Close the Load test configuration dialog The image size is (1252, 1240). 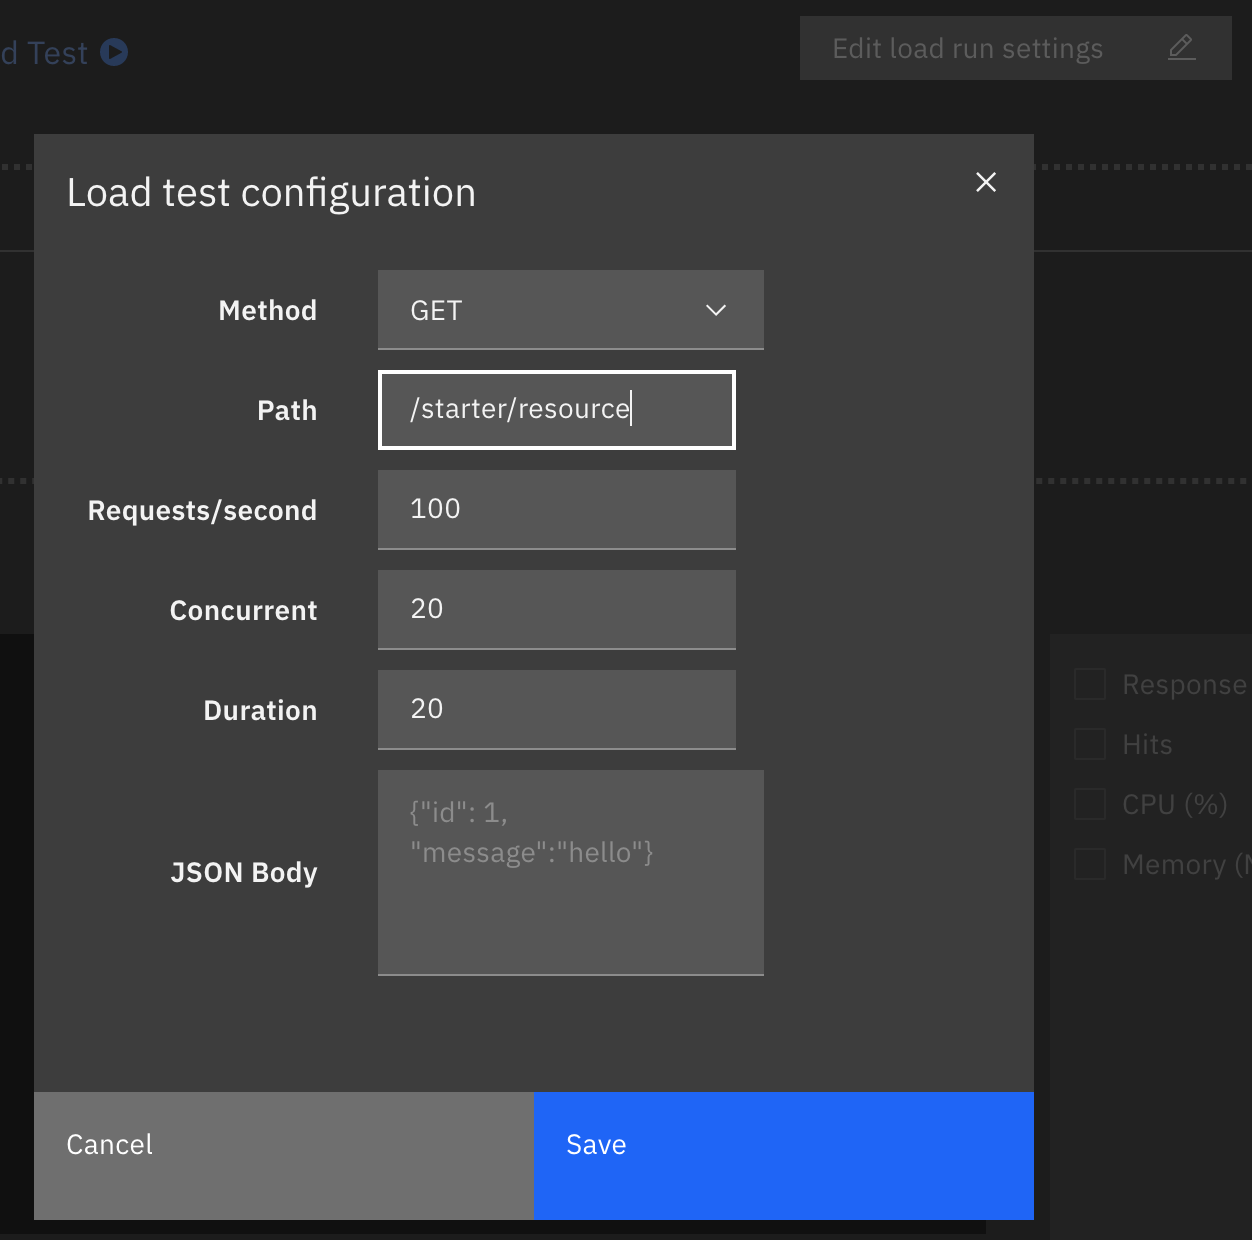[x=986, y=182]
